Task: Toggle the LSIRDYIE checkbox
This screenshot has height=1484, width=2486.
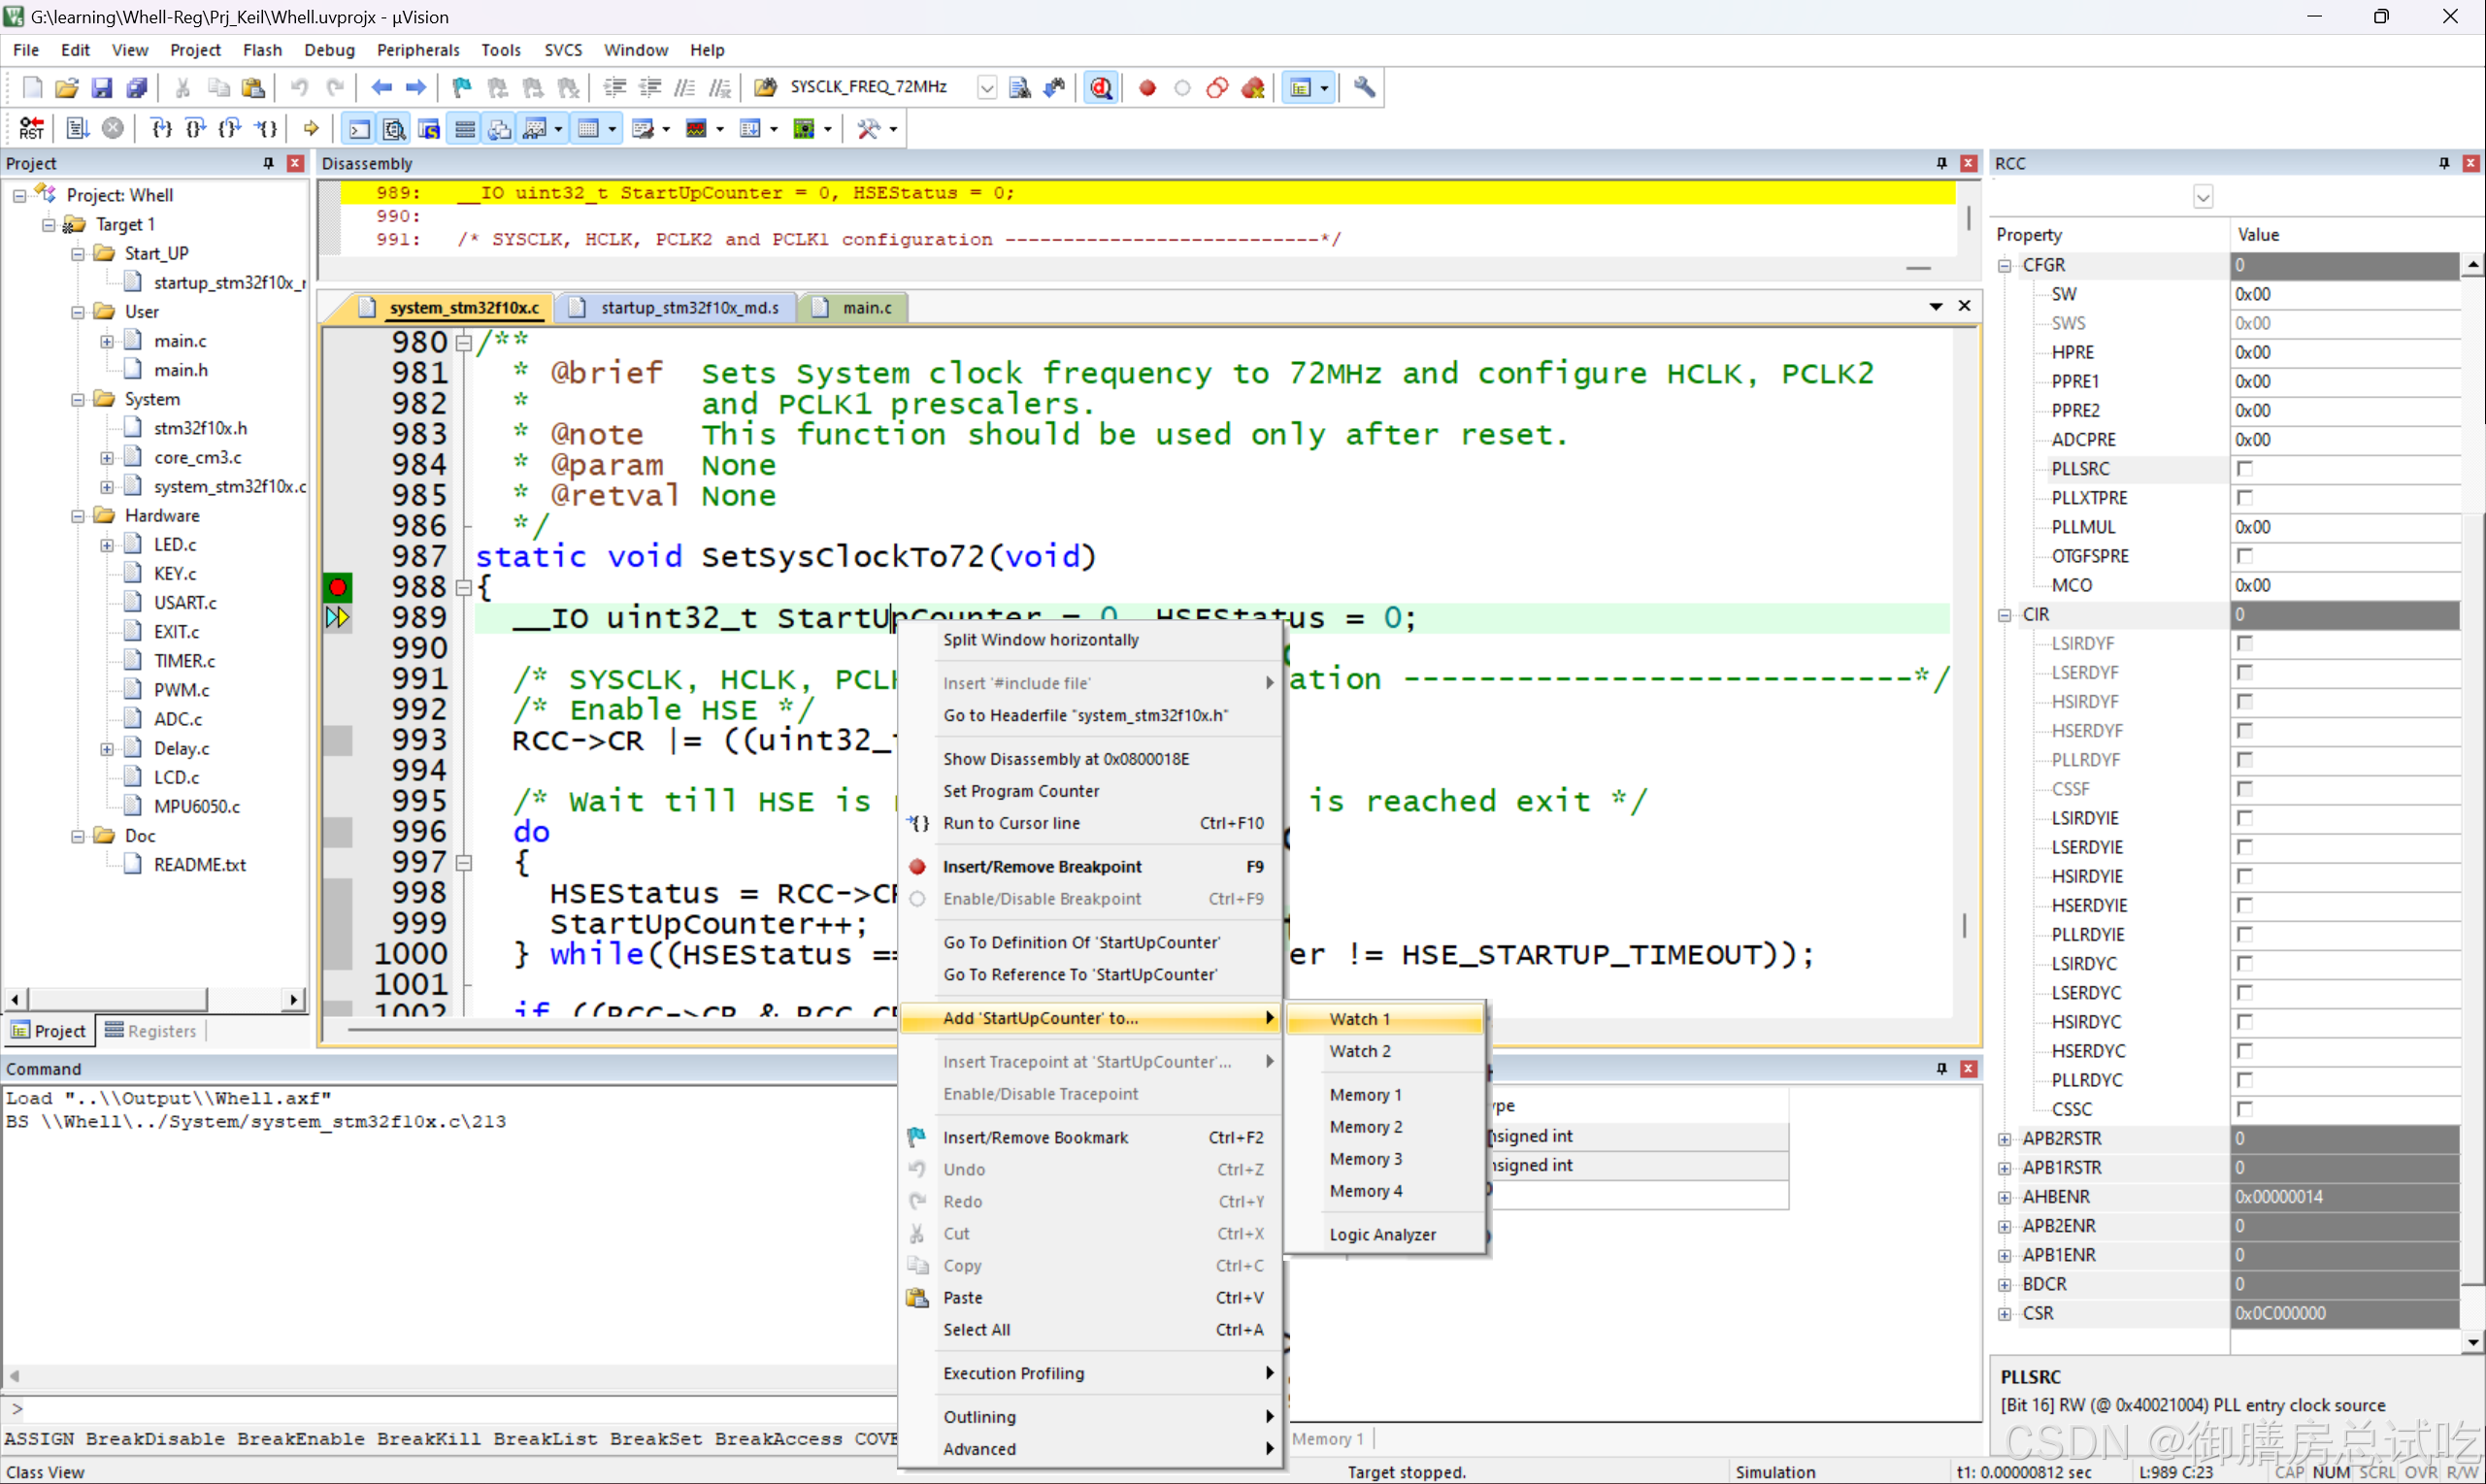Action: 2245,817
